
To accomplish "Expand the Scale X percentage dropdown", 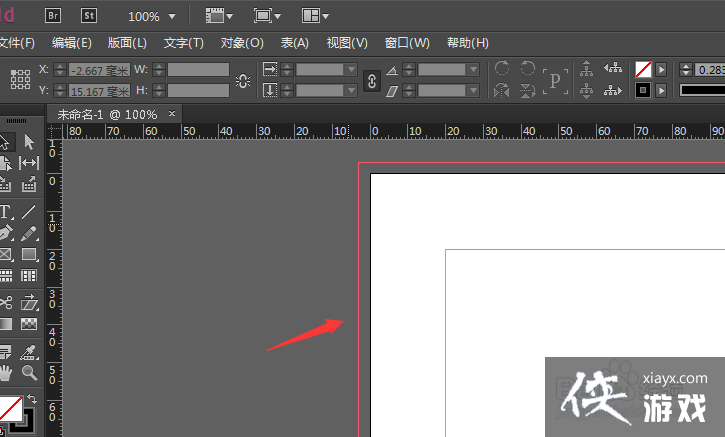I will point(351,69).
